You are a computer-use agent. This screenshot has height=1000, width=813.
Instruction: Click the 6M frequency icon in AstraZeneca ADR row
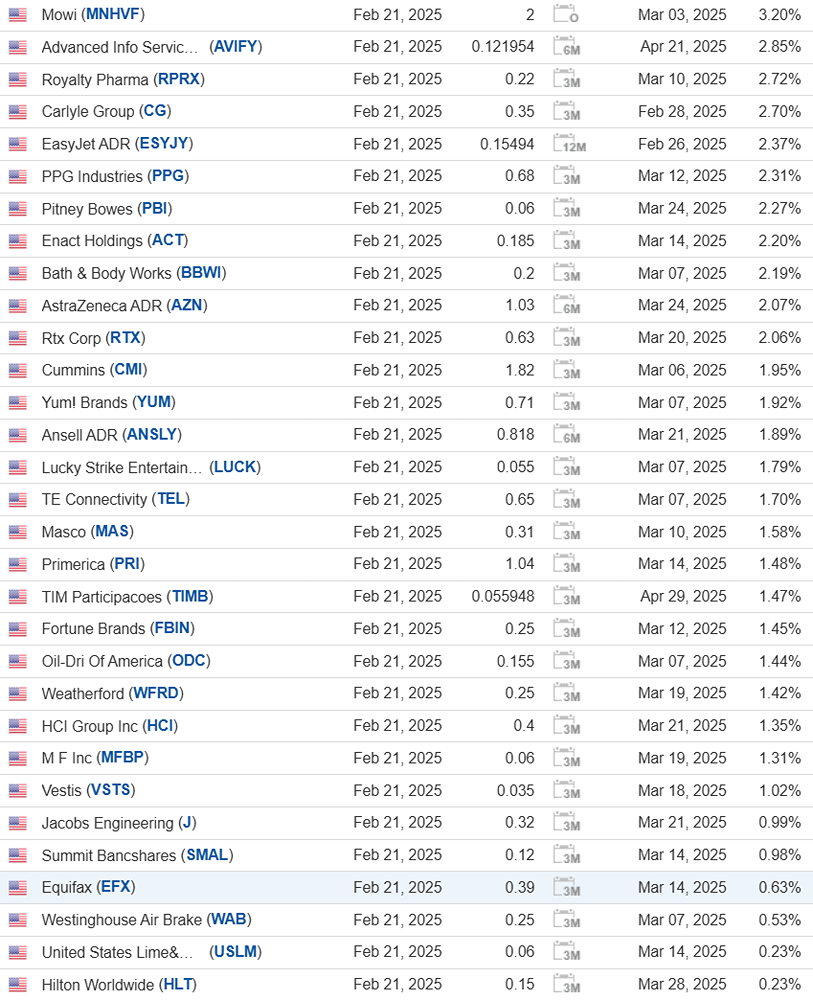(568, 306)
